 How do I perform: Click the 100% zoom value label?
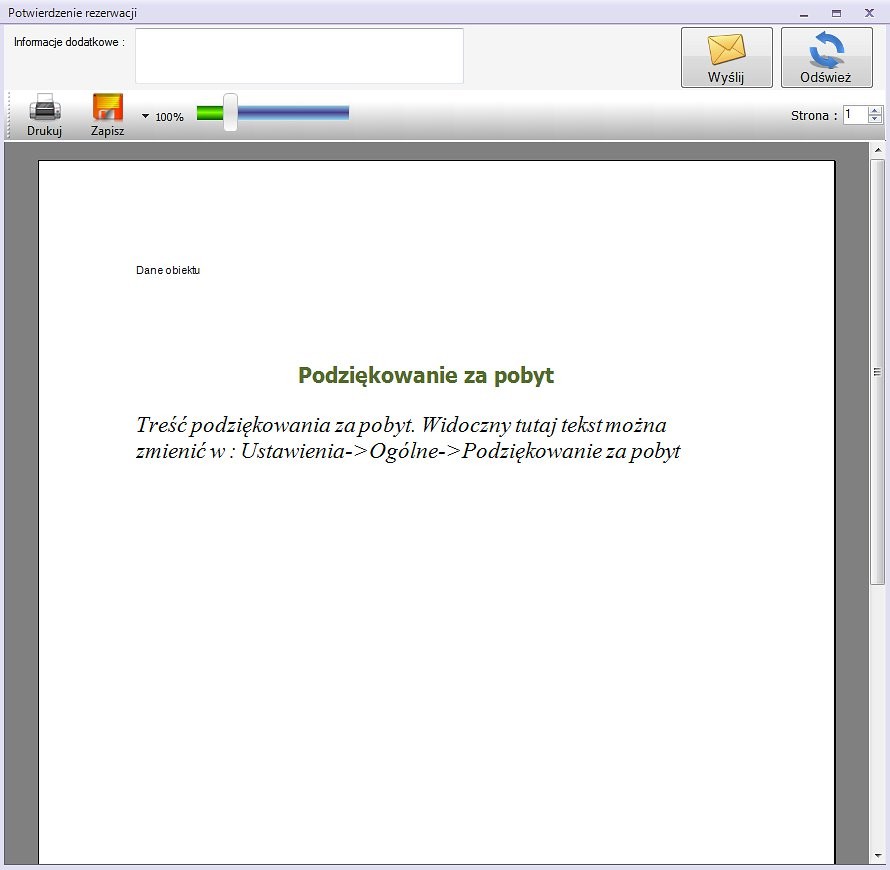(169, 117)
